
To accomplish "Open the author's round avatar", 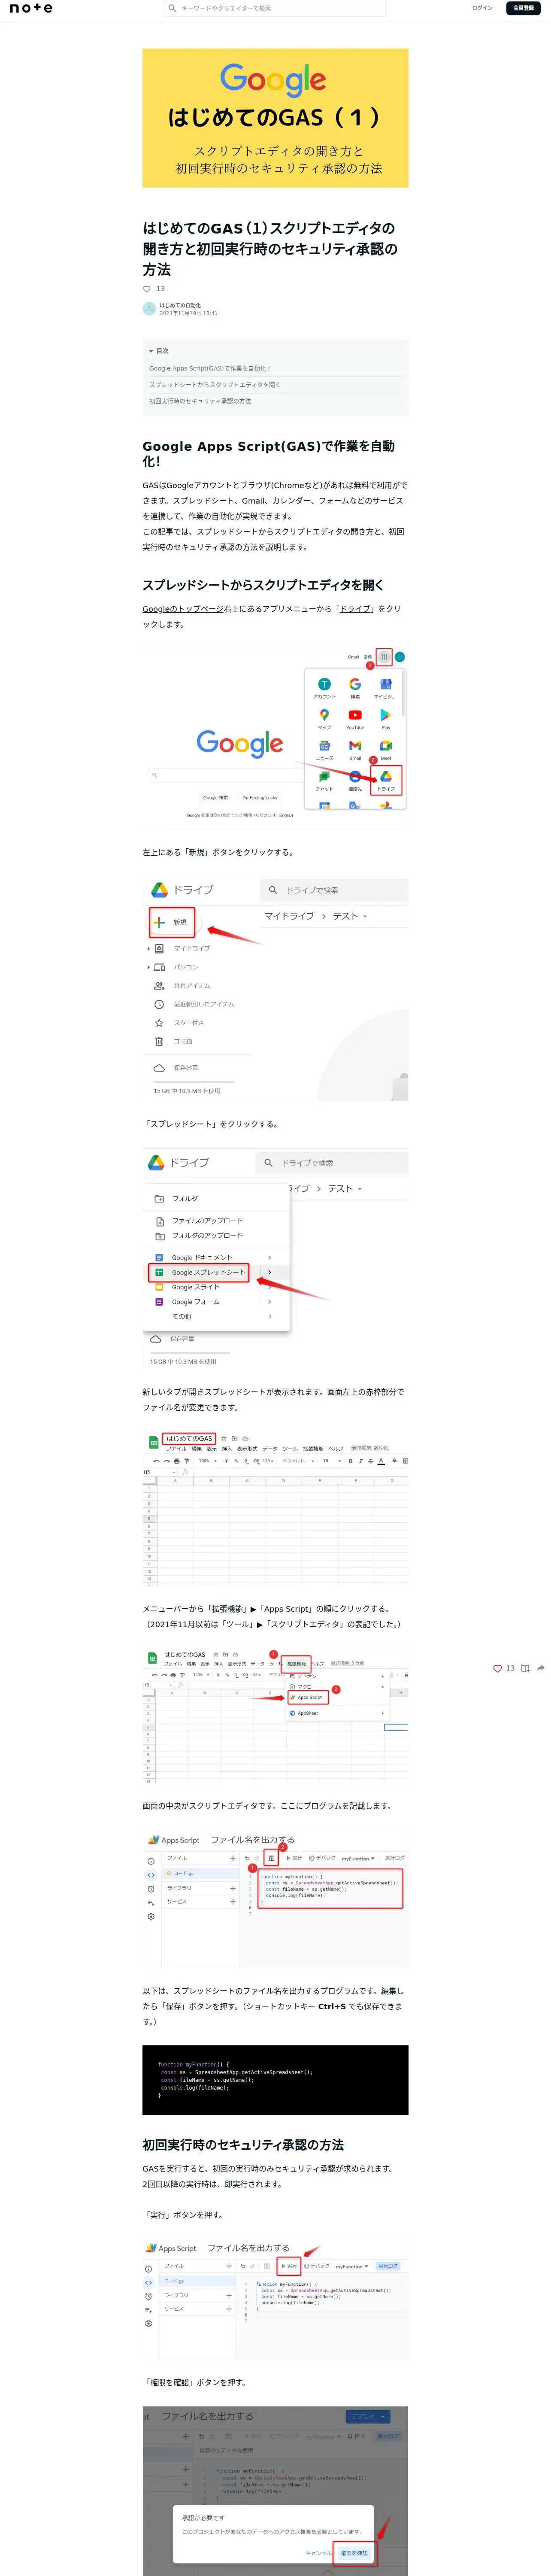I will pyautogui.click(x=149, y=309).
